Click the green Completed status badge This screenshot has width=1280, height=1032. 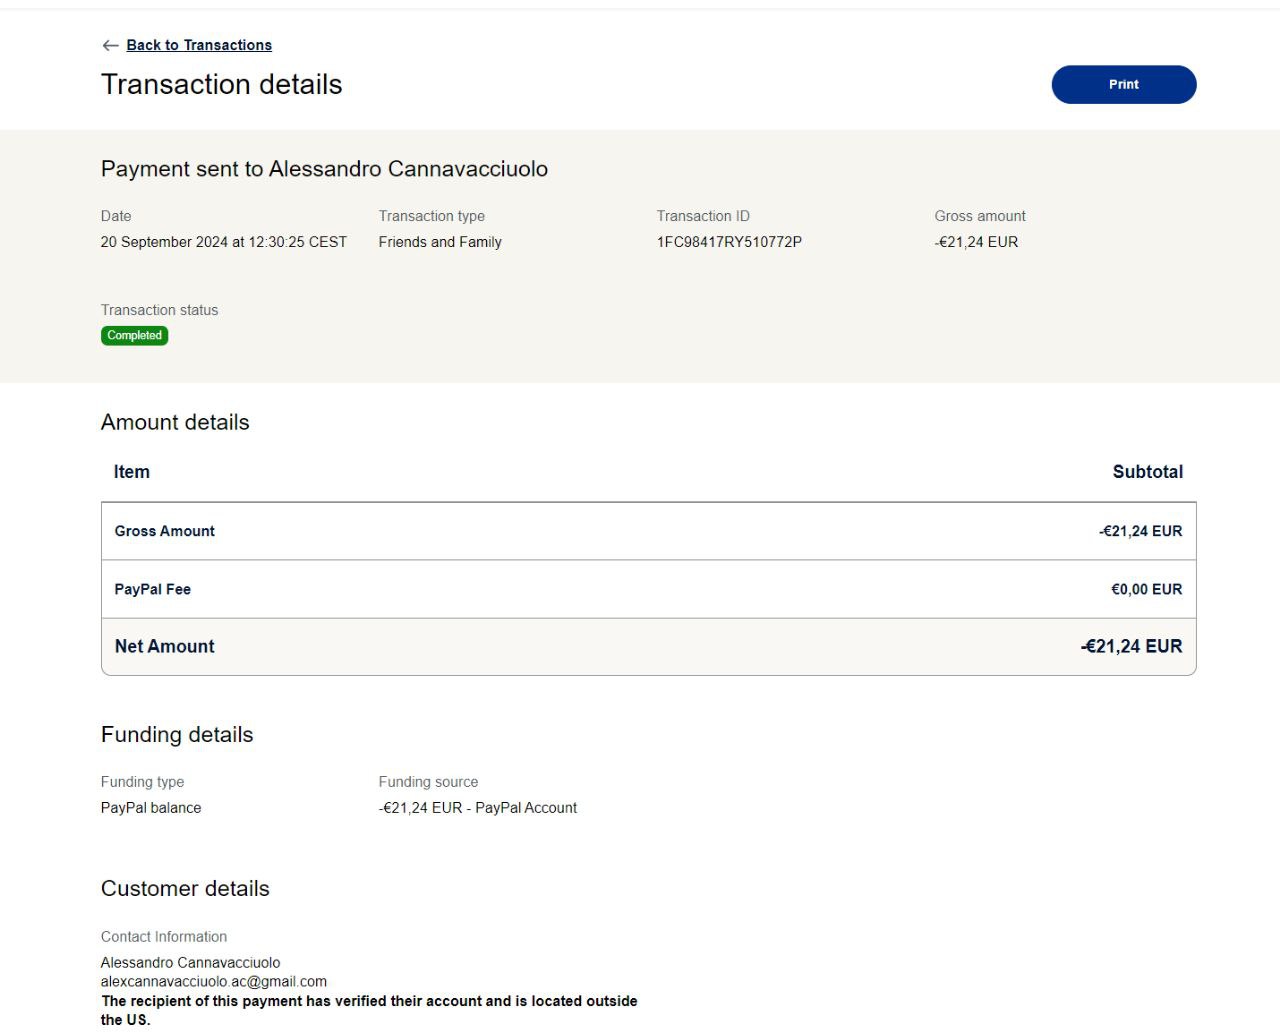[x=134, y=336]
